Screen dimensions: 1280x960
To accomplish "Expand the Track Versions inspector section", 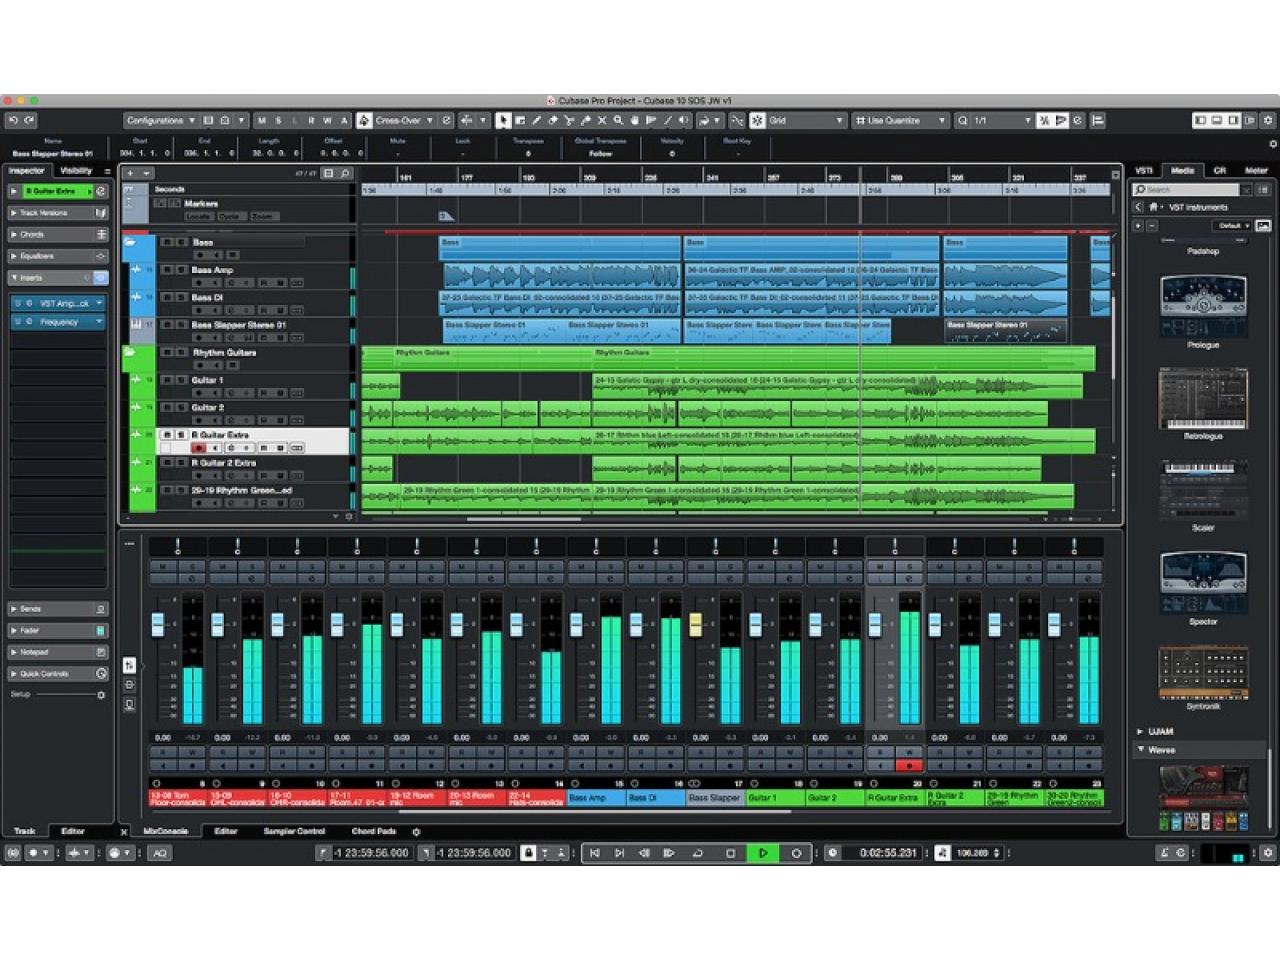I will [x=58, y=213].
